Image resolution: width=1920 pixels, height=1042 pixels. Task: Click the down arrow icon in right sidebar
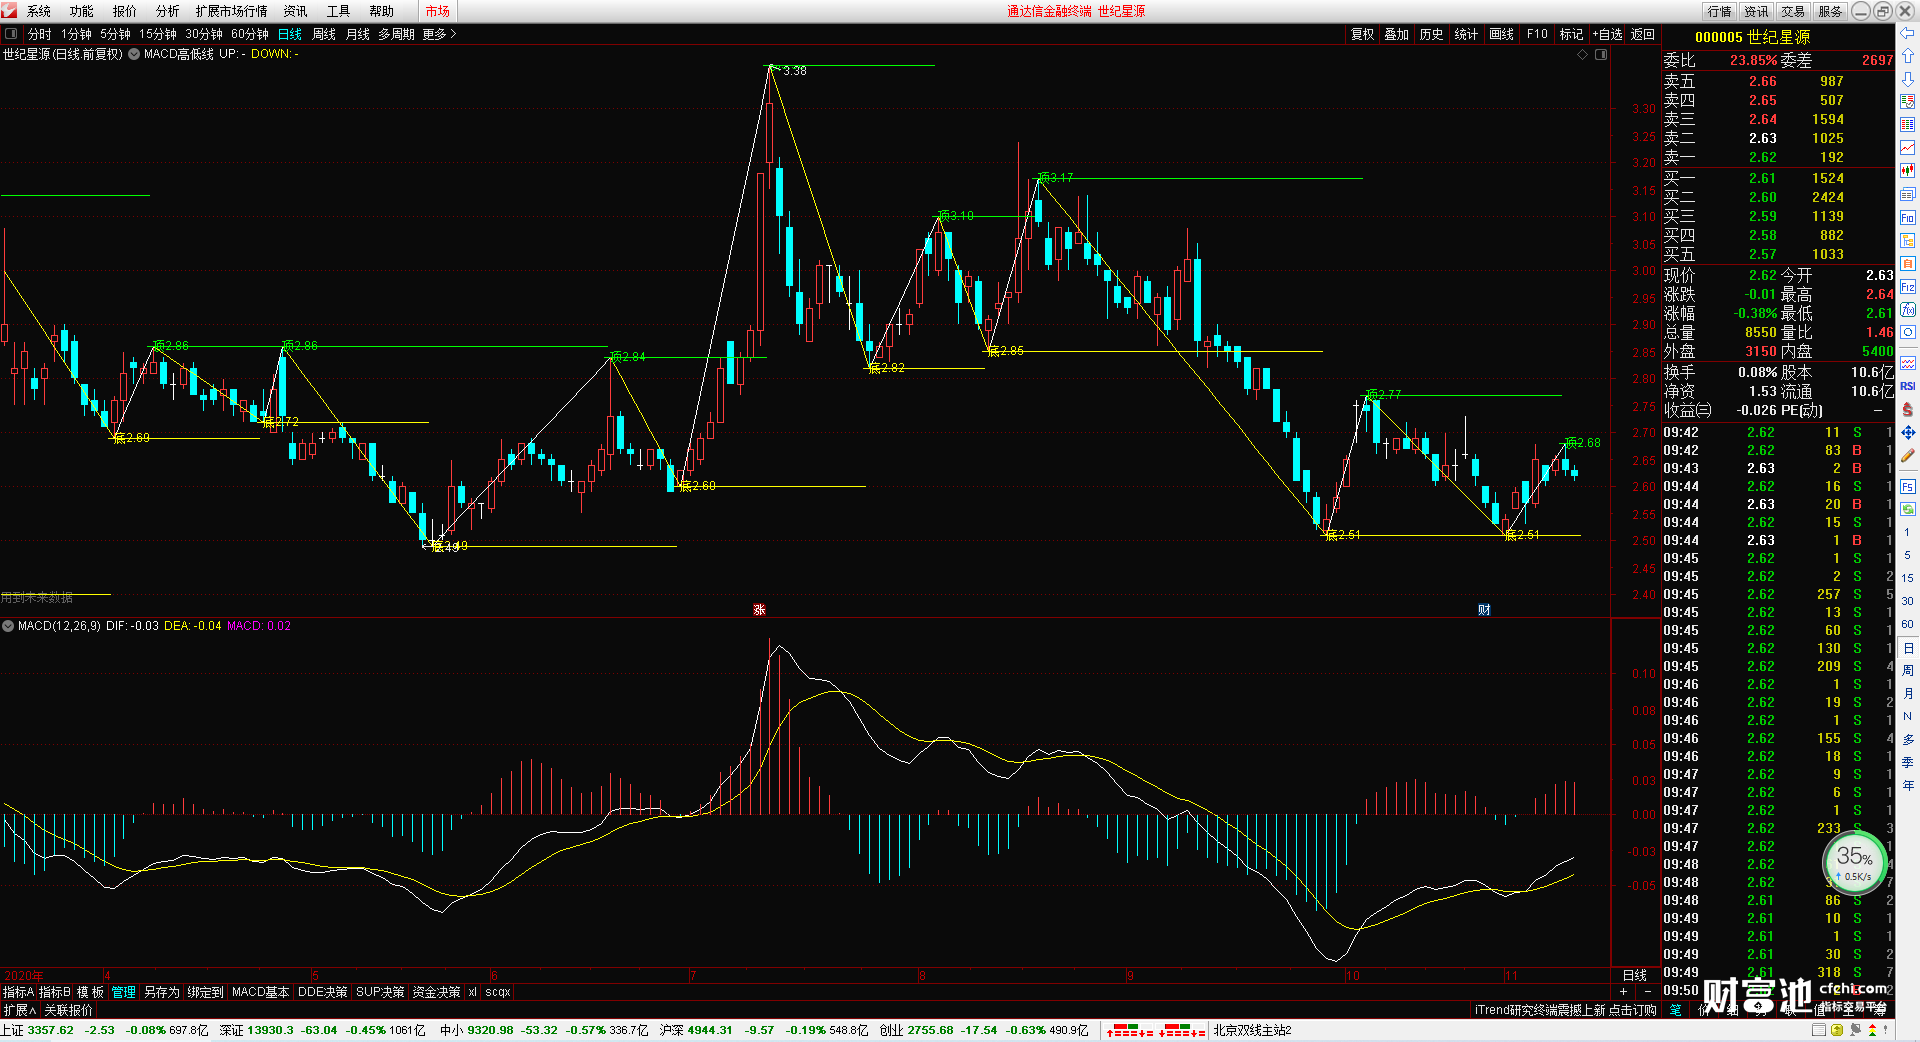pyautogui.click(x=1907, y=79)
